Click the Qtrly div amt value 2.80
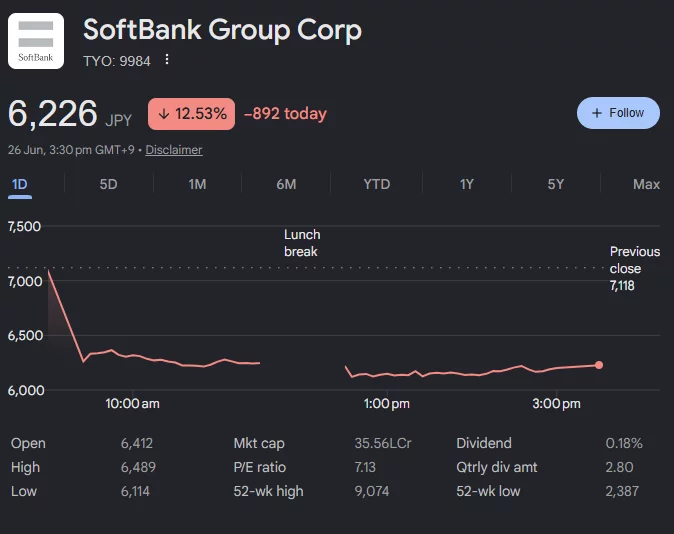This screenshot has width=674, height=534. pyautogui.click(x=619, y=467)
